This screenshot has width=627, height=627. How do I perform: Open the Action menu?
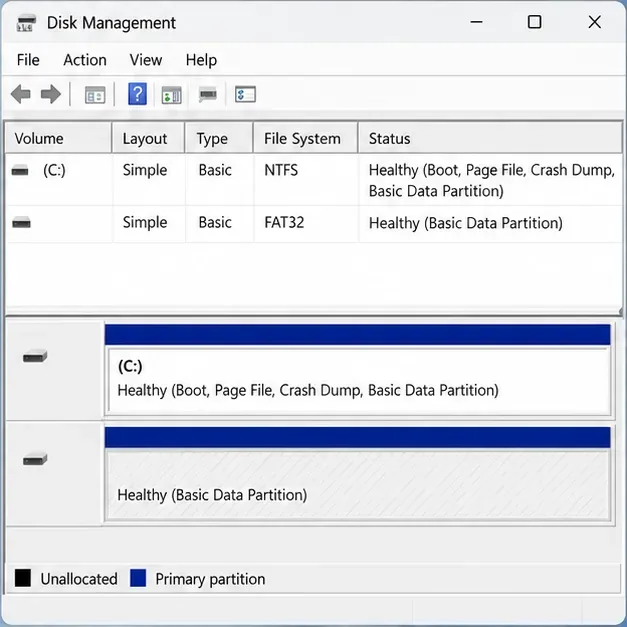85,60
